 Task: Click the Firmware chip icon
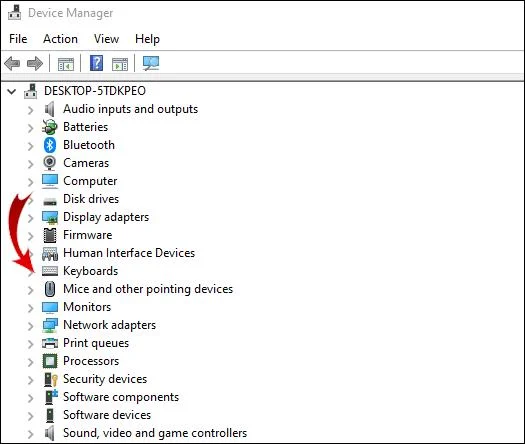pyautogui.click(x=50, y=235)
